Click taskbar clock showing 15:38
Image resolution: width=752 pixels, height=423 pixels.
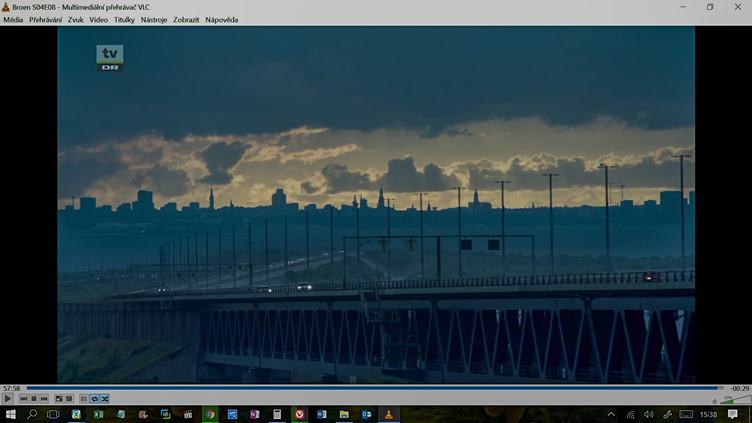(708, 414)
